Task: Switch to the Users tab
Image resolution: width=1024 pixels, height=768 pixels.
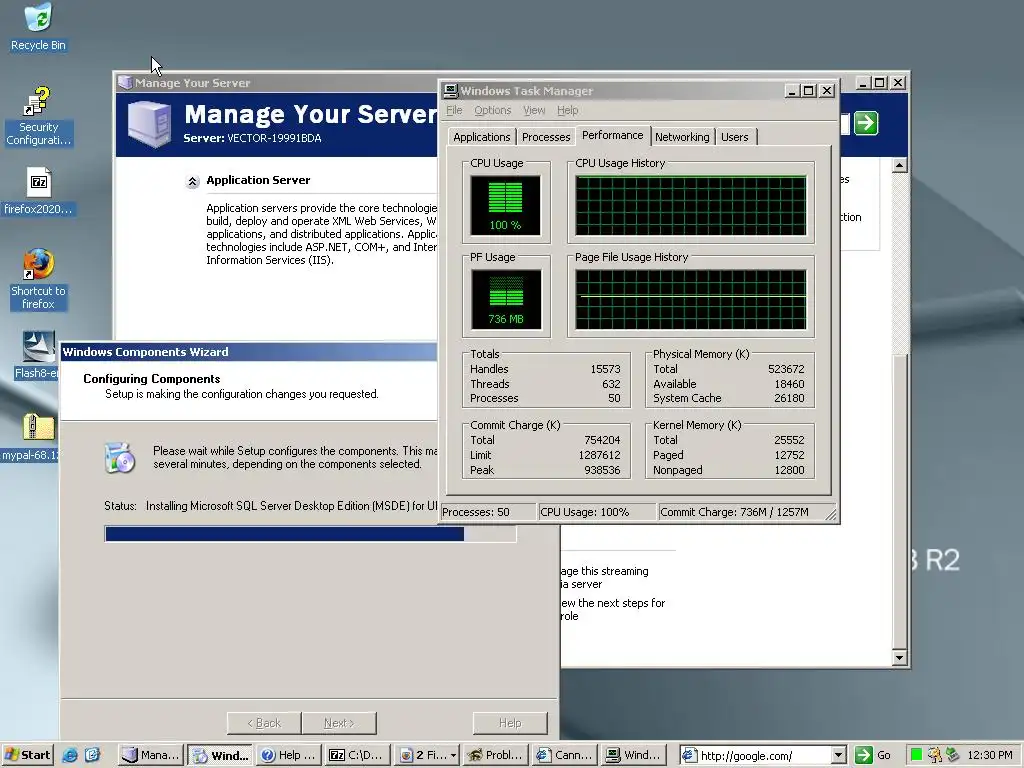Action: (735, 137)
